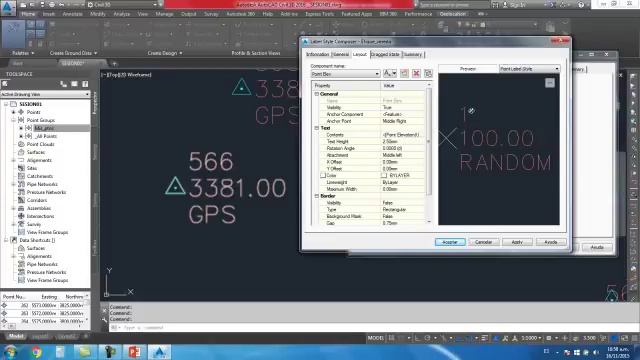Collapse the Text property group
The height and width of the screenshot is (360, 640).
tap(316, 128)
